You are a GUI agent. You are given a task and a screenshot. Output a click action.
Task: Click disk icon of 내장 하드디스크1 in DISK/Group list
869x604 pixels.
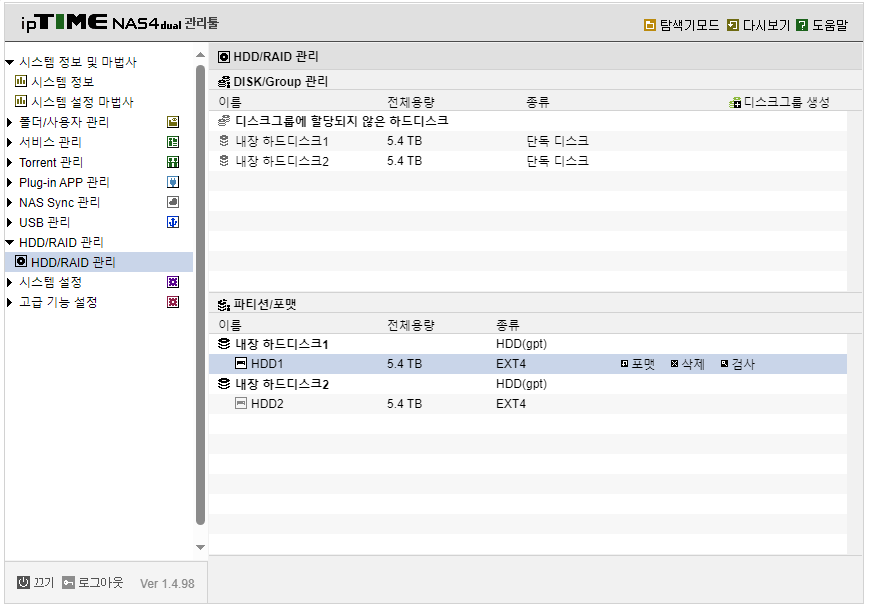(x=224, y=141)
